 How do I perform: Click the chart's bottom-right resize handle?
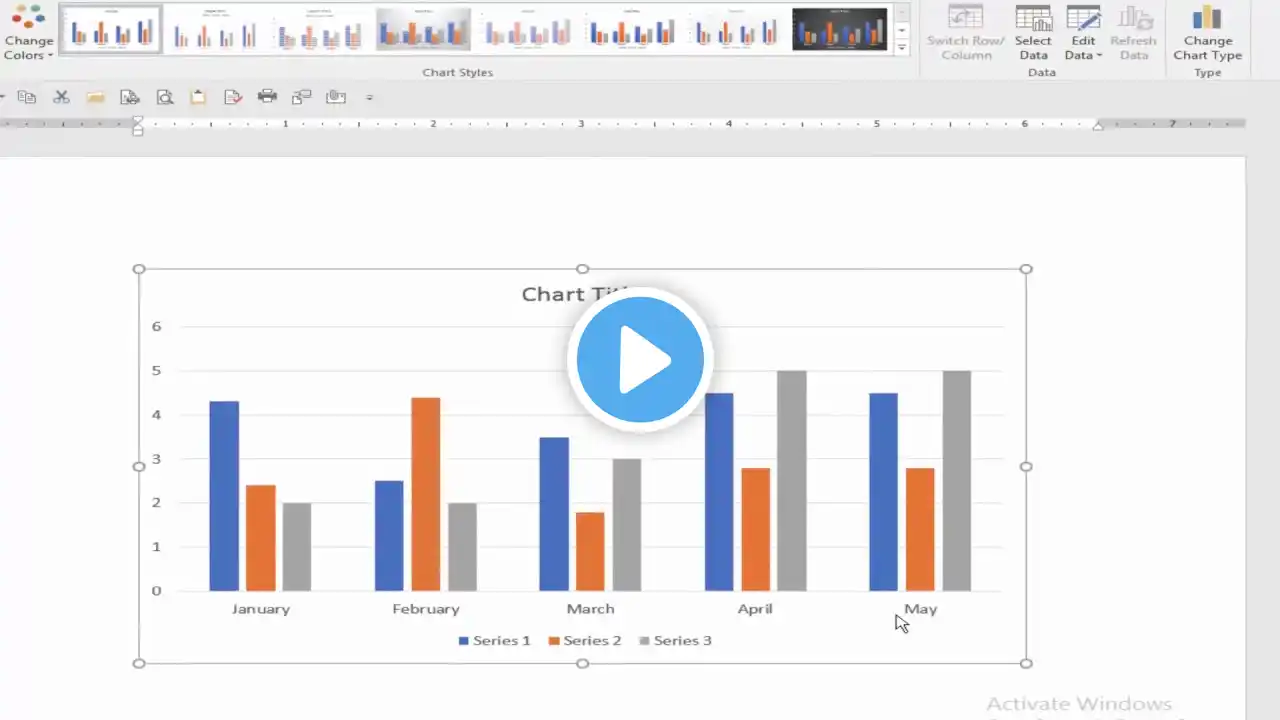click(x=1026, y=663)
